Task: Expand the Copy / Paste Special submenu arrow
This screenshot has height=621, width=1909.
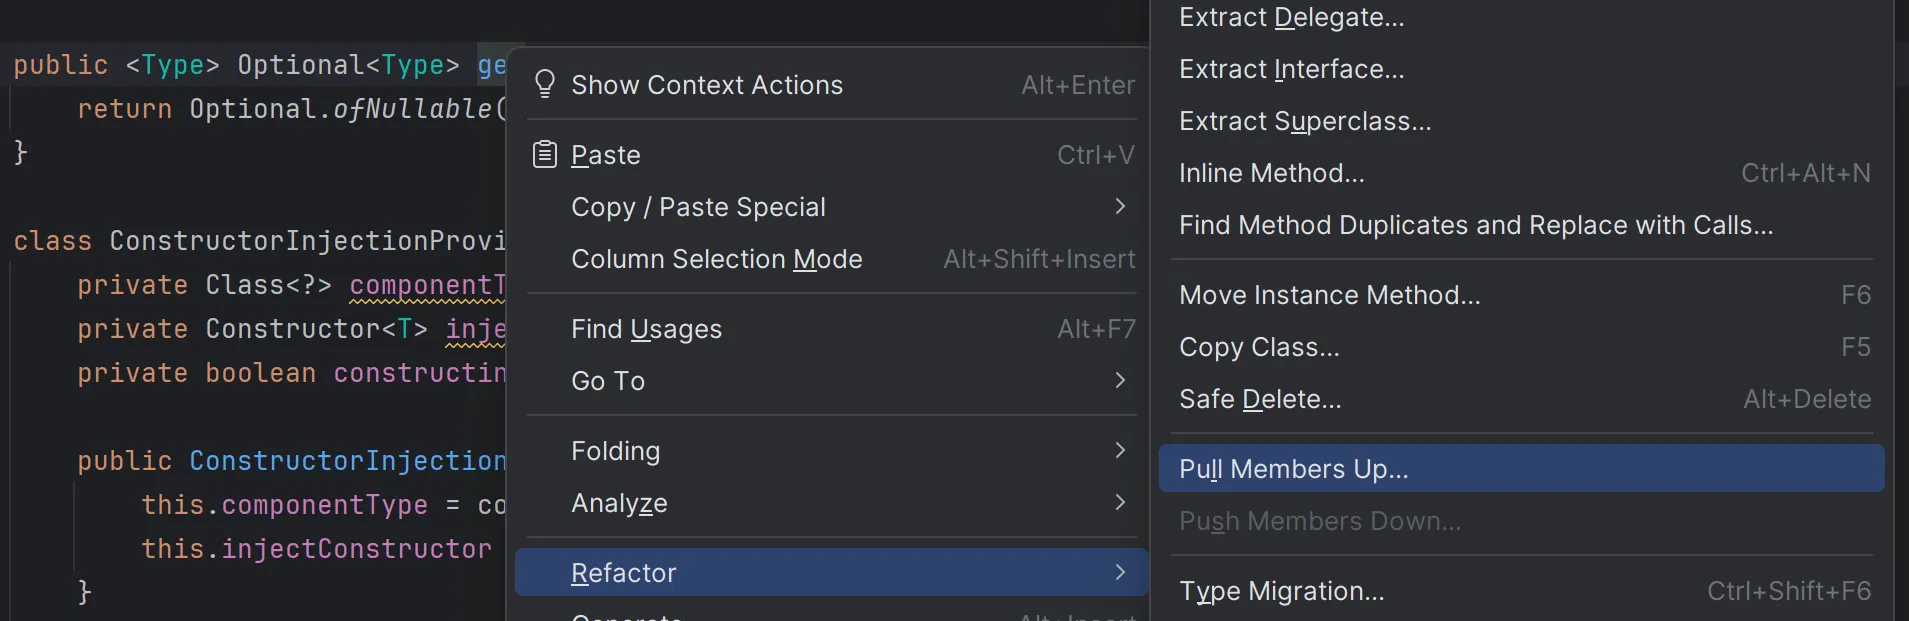Action: 1120,206
